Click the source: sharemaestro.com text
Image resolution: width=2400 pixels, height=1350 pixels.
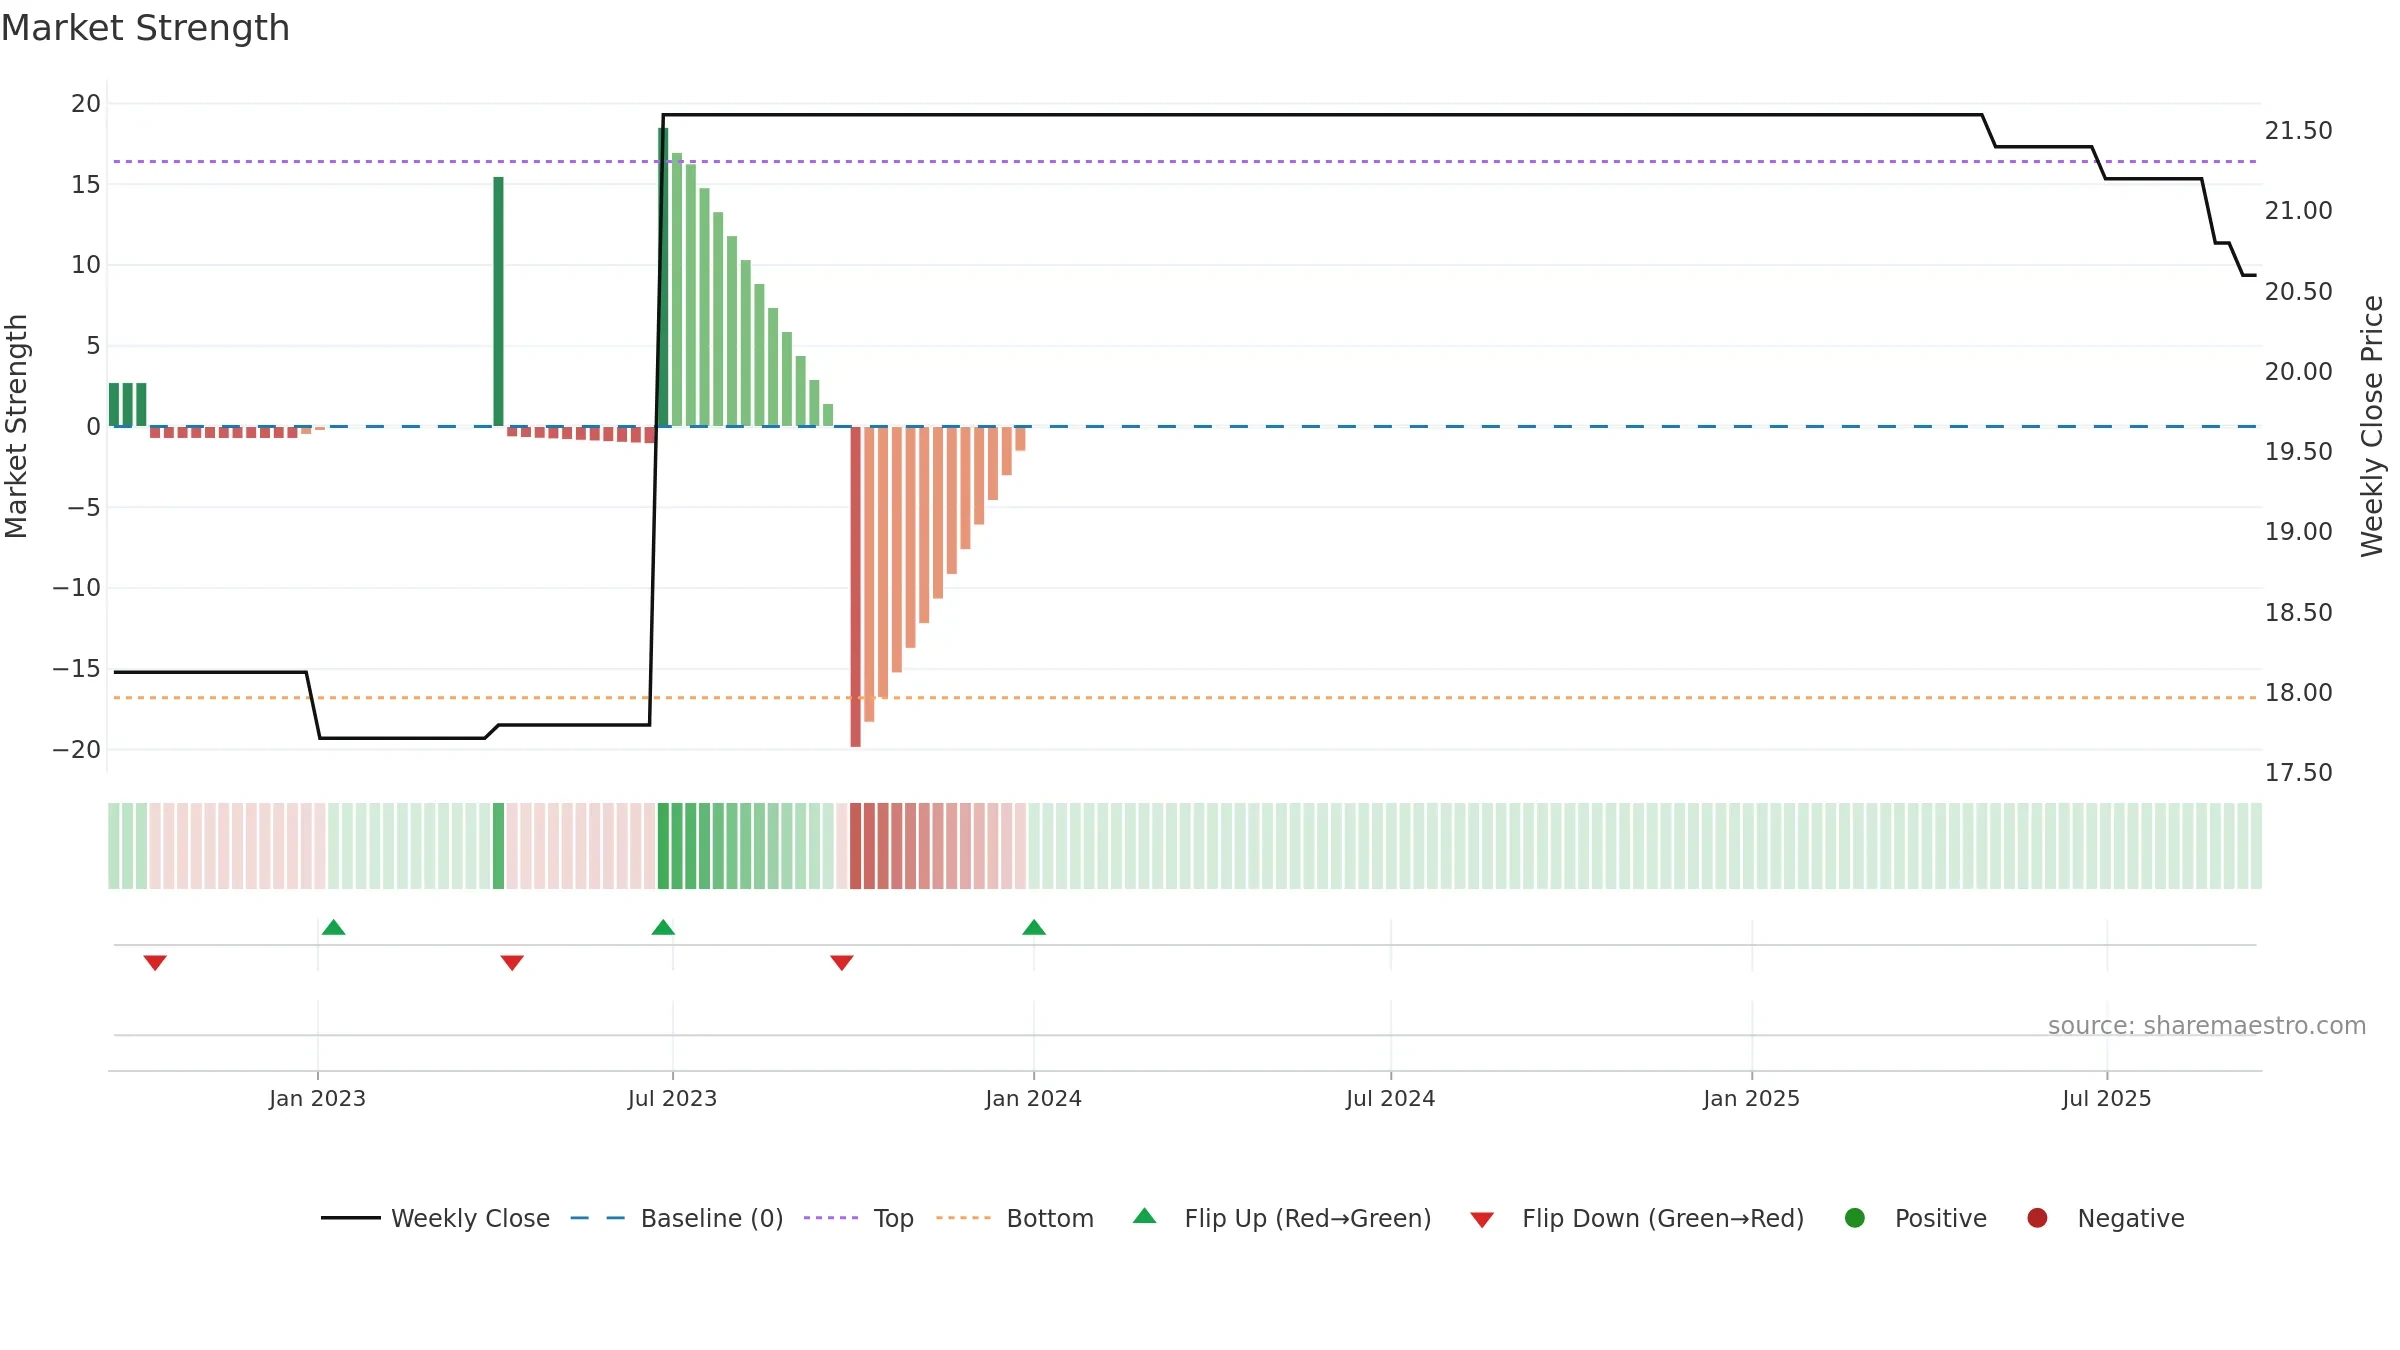(2207, 1026)
